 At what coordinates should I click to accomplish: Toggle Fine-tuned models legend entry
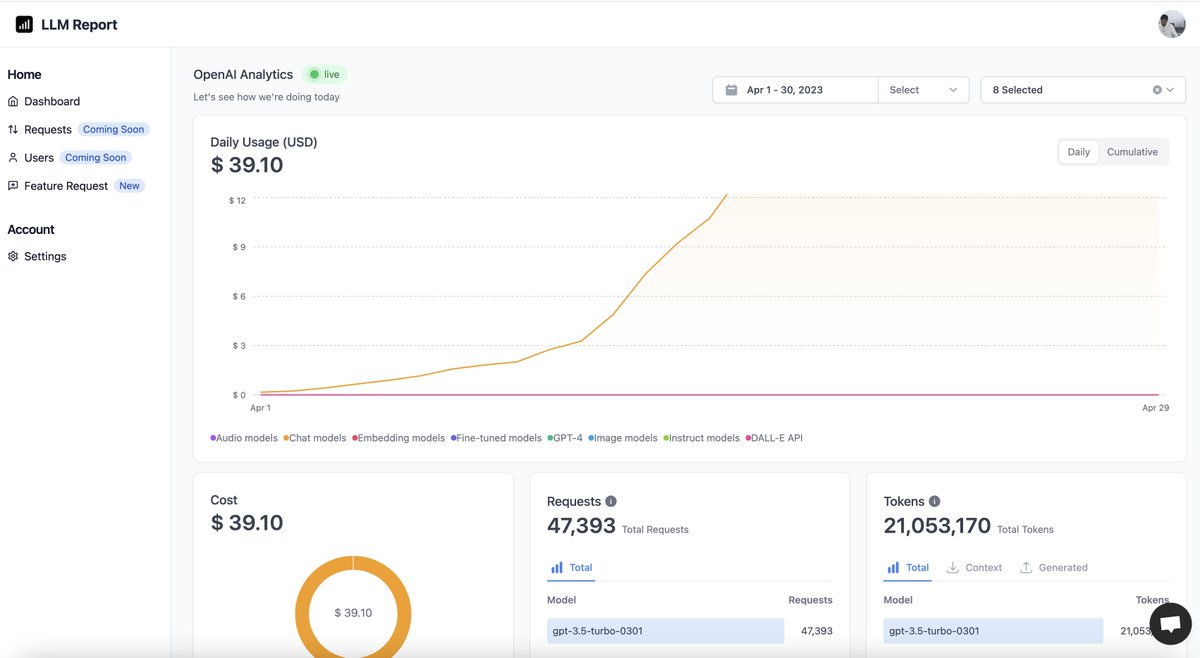pyautogui.click(x=496, y=438)
